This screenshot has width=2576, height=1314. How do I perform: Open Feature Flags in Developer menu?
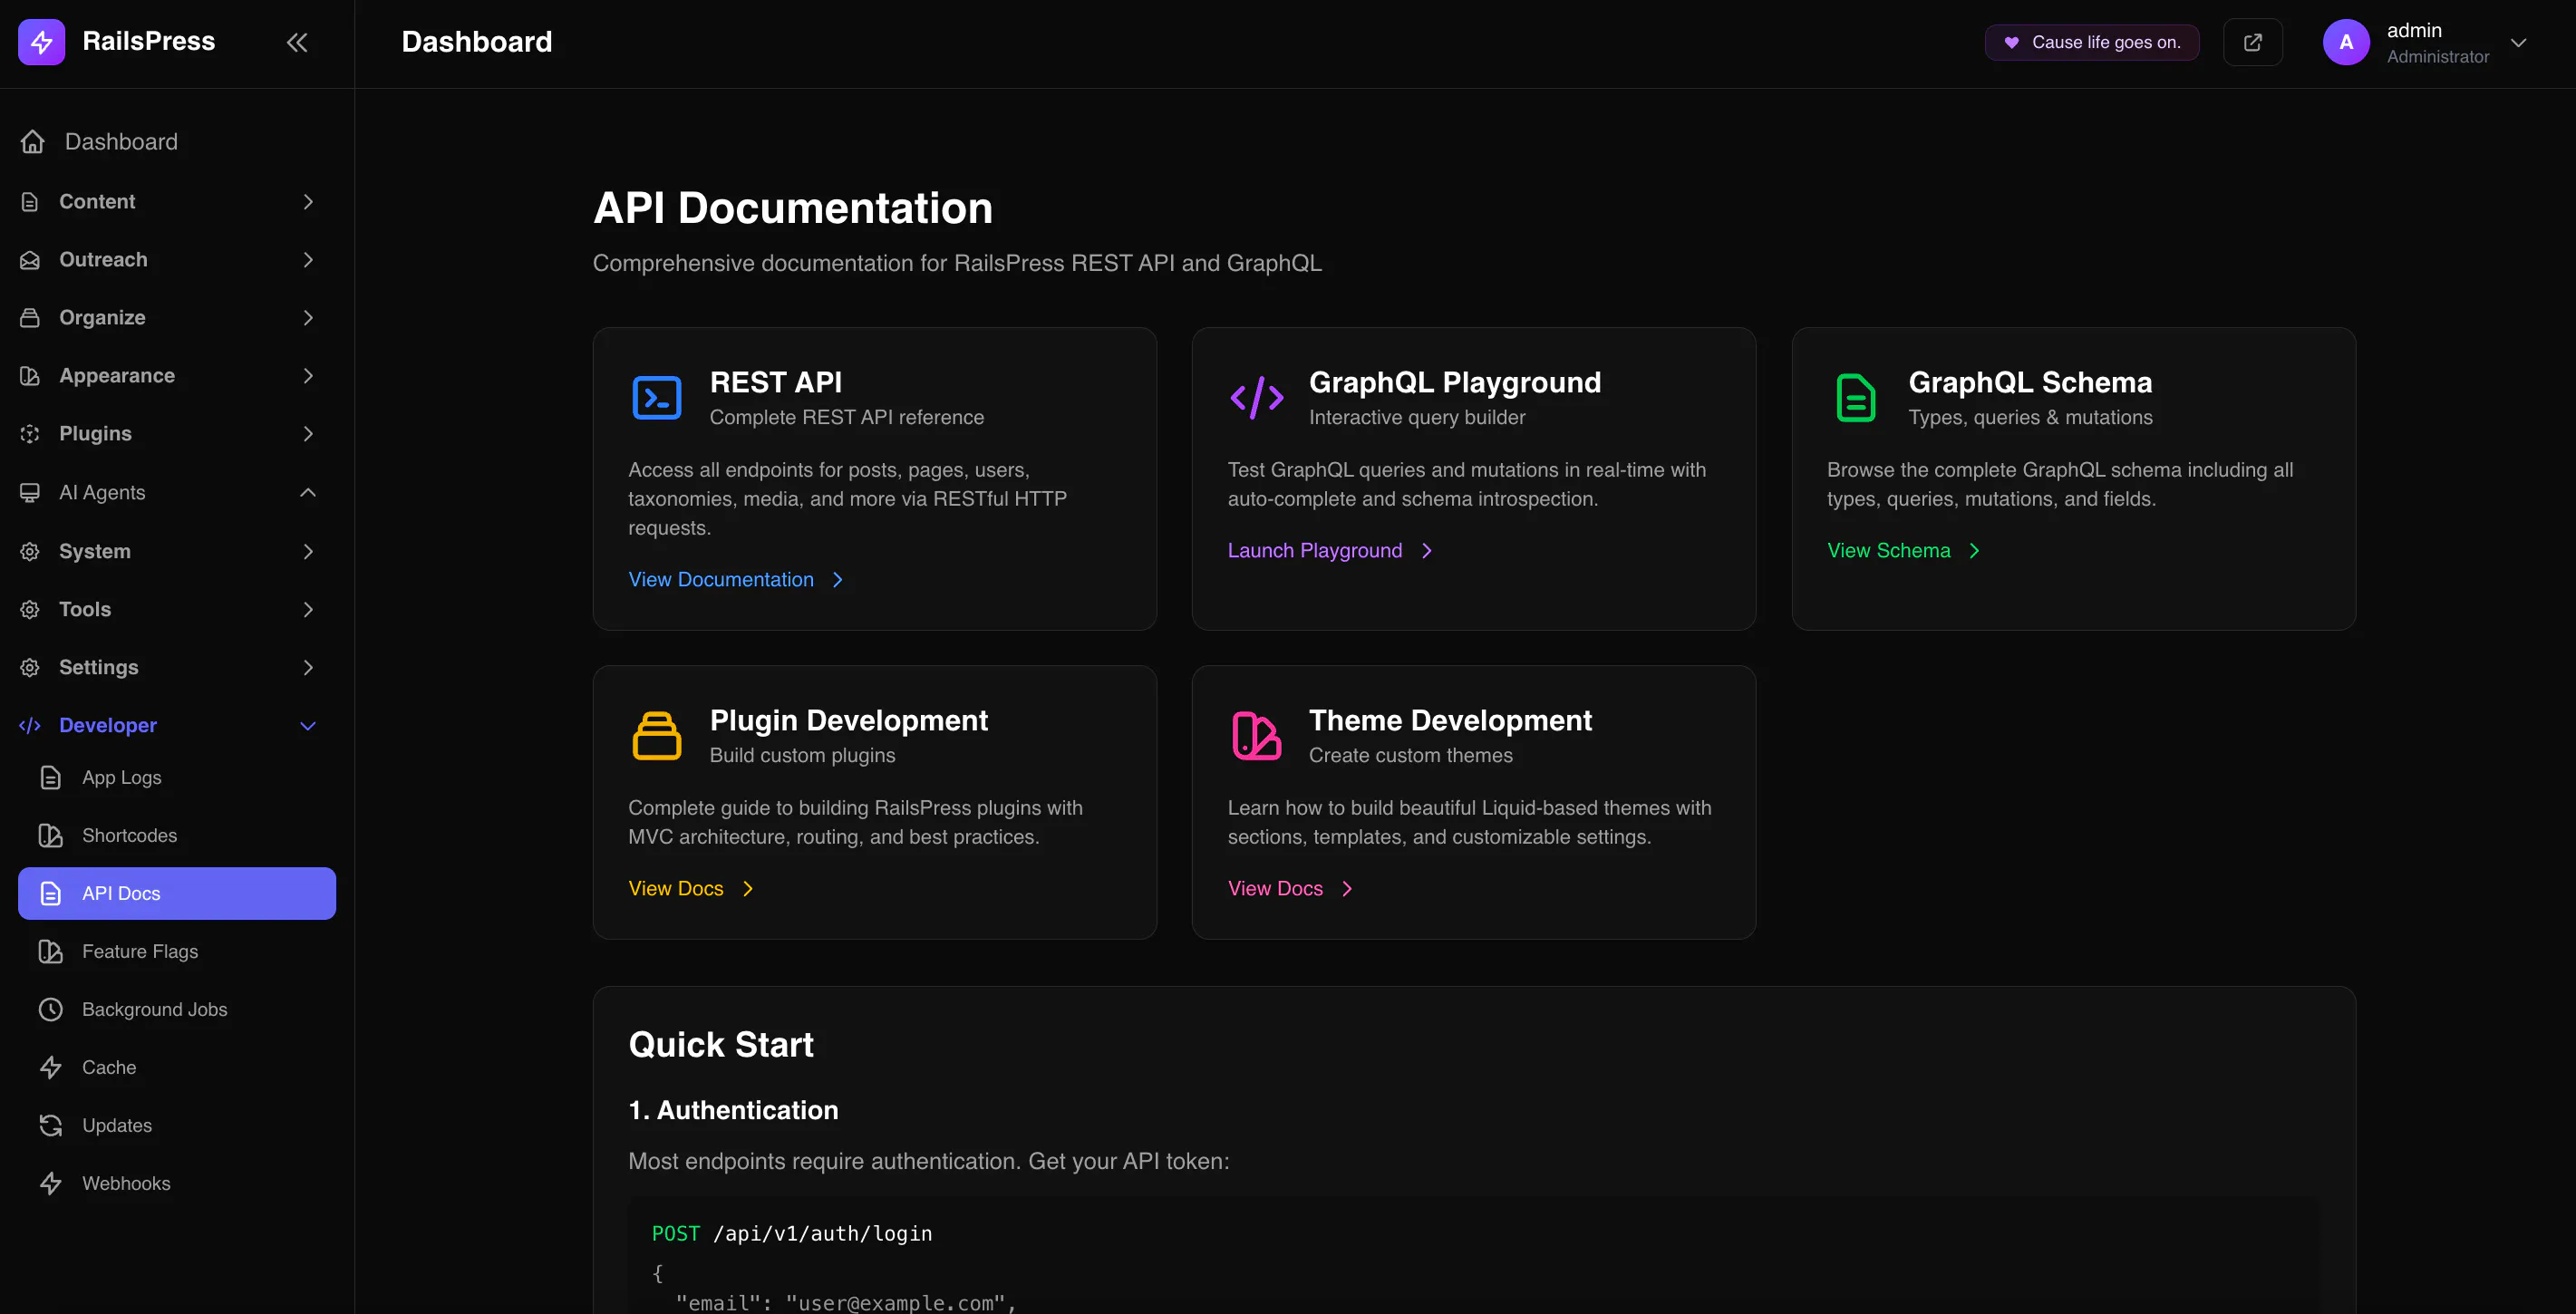click(177, 952)
